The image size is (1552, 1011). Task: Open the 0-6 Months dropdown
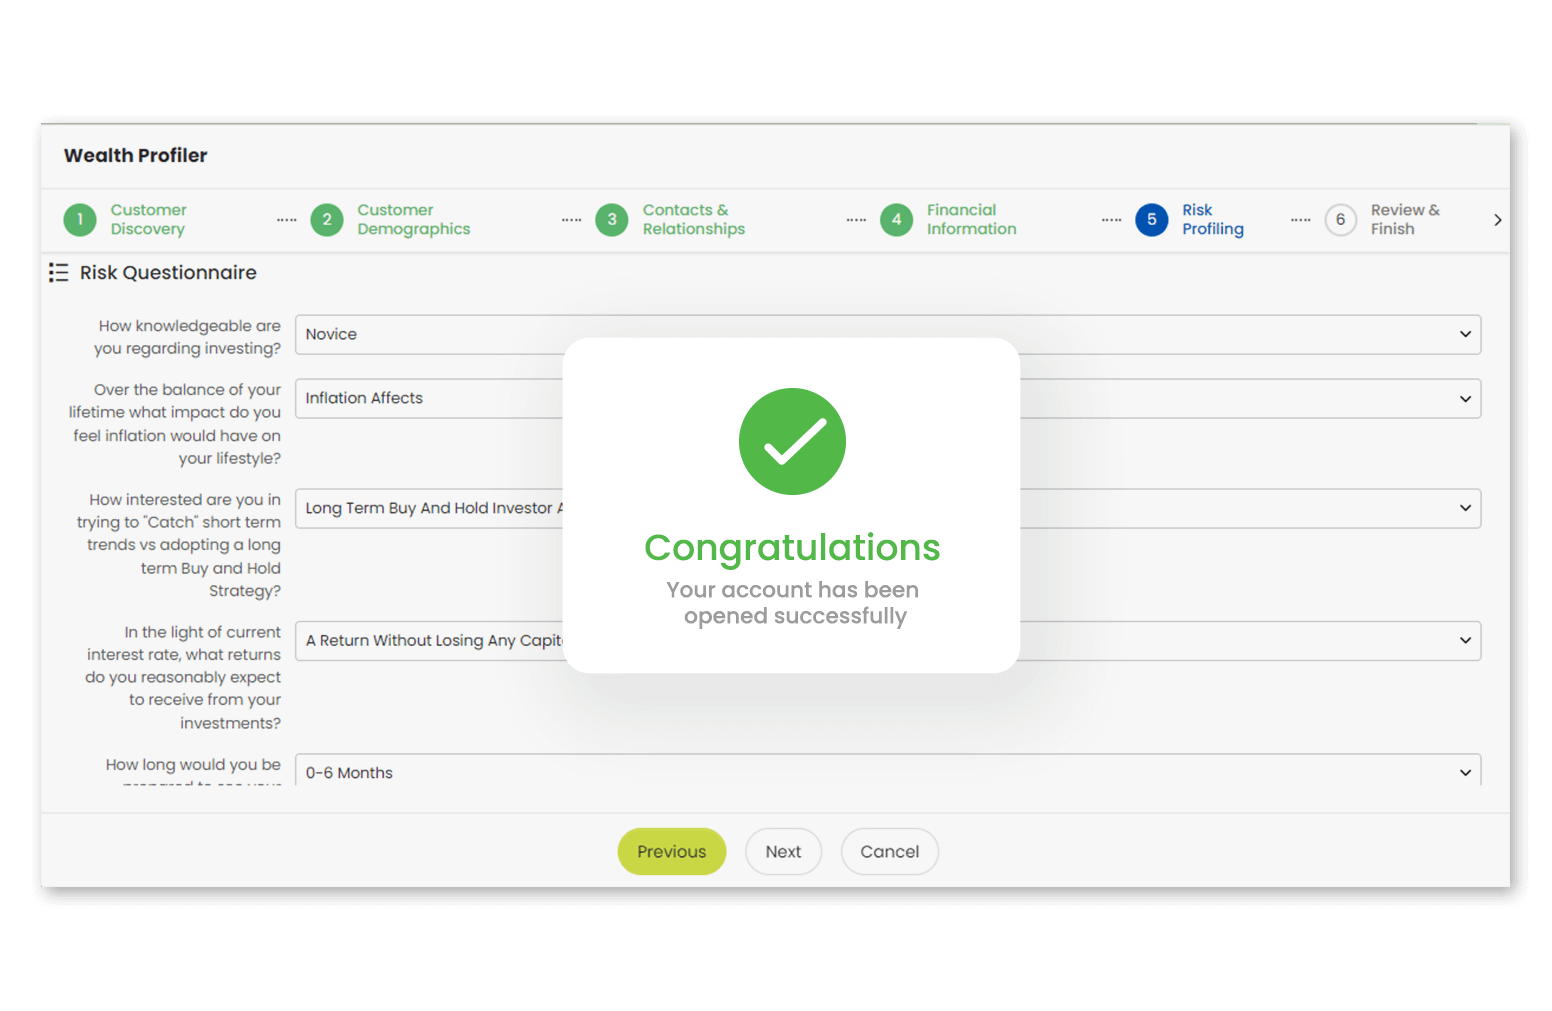click(x=888, y=771)
